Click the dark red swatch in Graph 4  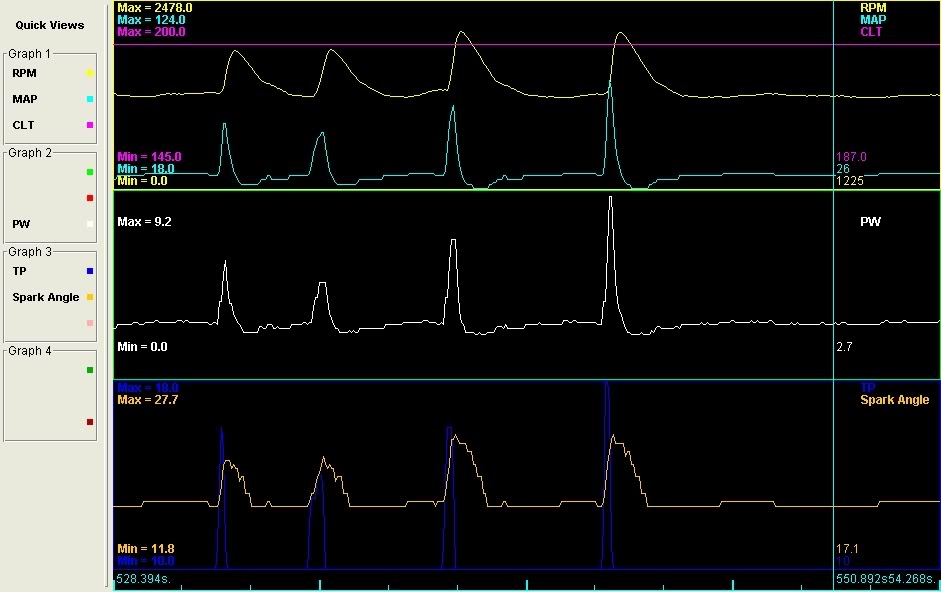[x=90, y=422]
